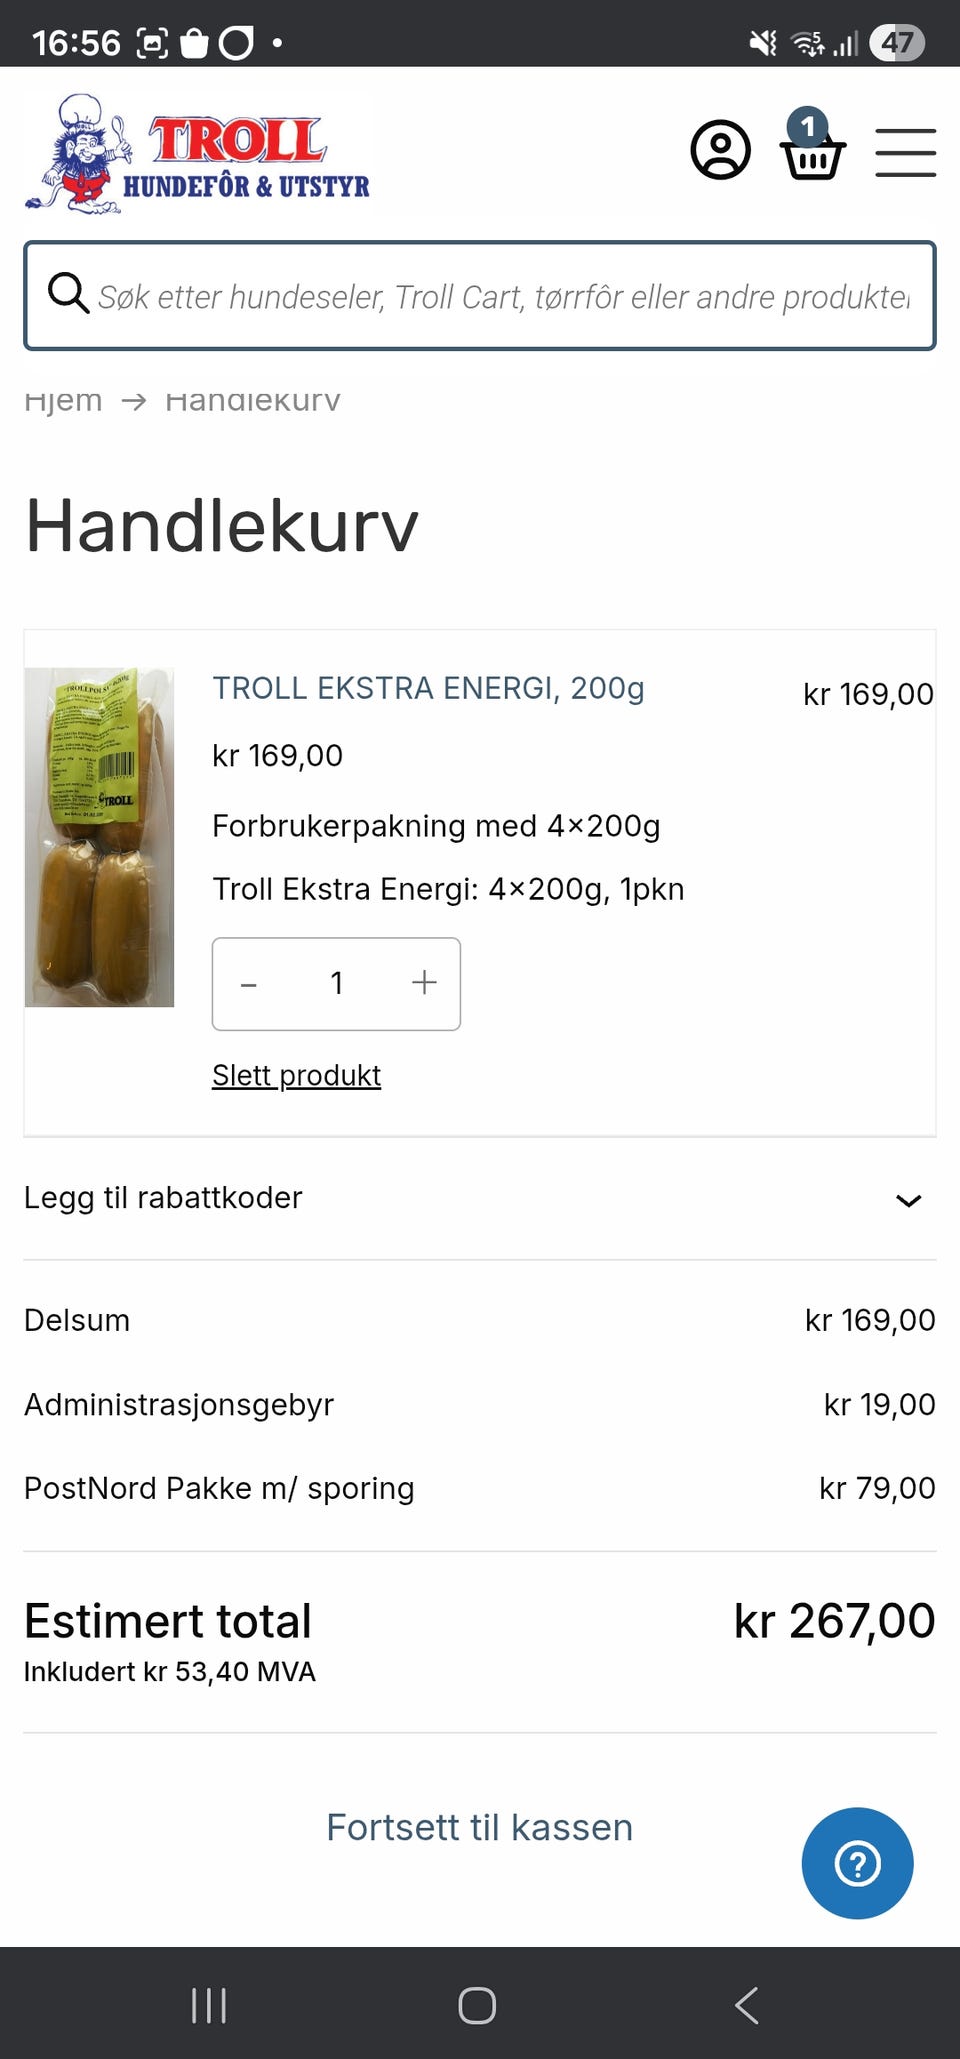Open the blue help question button

[857, 1863]
